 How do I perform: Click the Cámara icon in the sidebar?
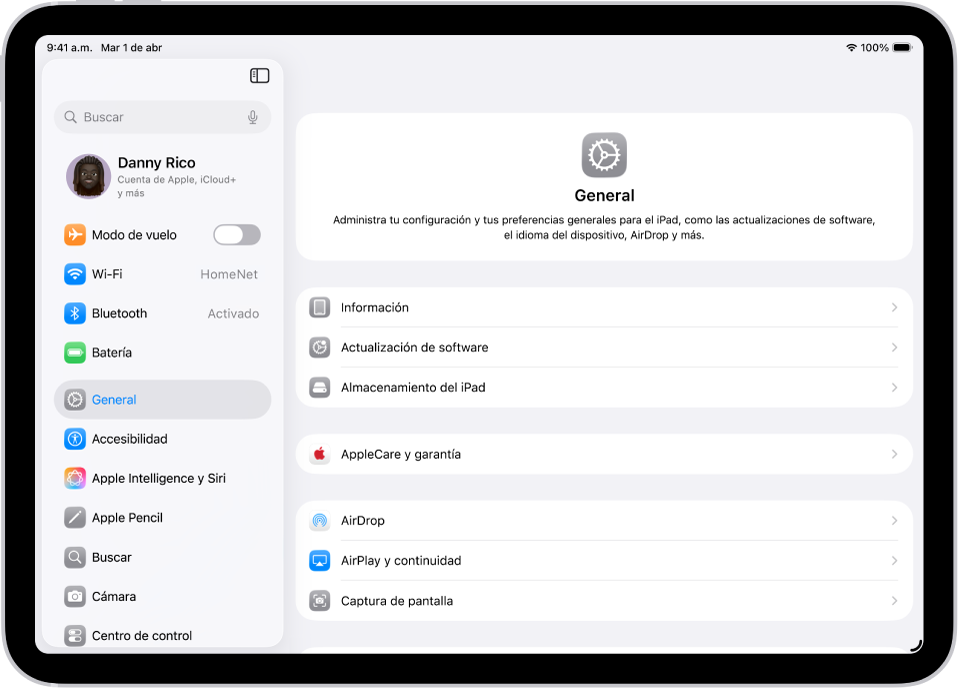coord(75,596)
